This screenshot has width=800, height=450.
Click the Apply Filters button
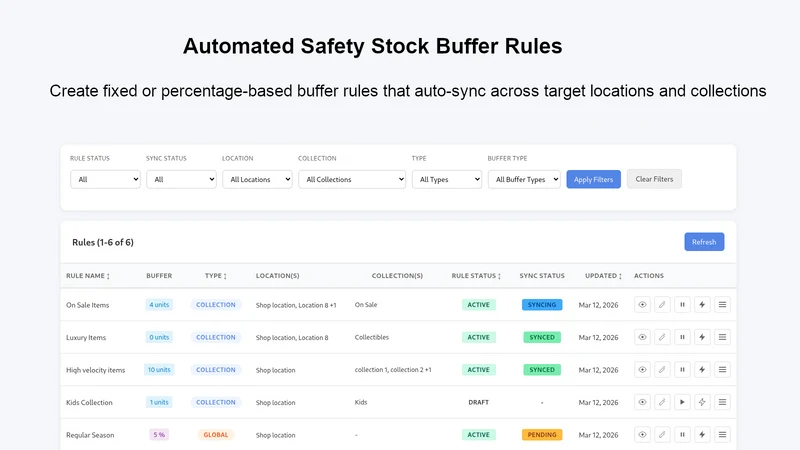(x=593, y=179)
